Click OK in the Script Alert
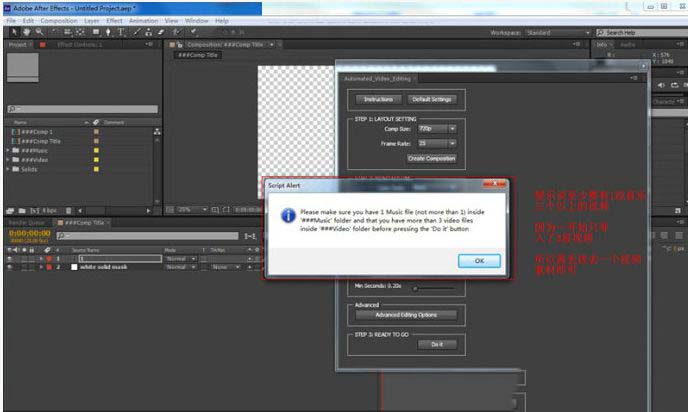This screenshot has width=688, height=412. pyautogui.click(x=479, y=261)
